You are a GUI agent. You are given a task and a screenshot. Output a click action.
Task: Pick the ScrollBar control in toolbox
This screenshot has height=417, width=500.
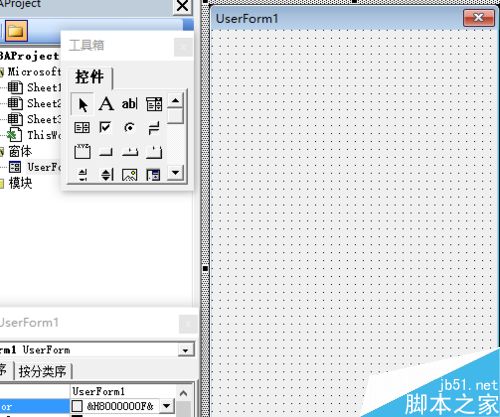82,175
